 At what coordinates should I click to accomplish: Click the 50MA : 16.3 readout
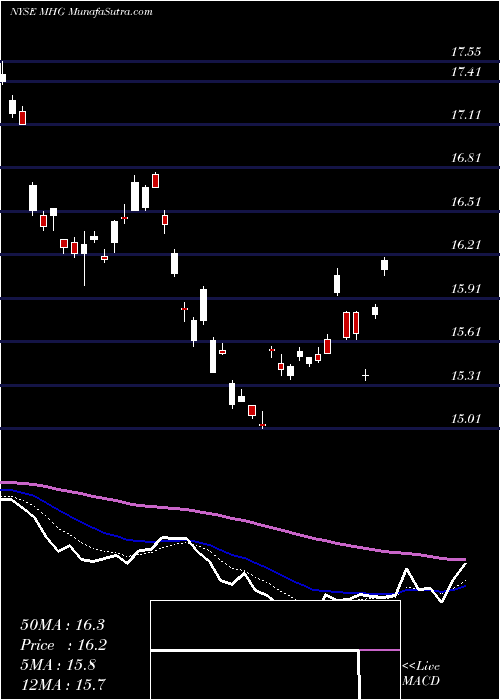[62, 625]
